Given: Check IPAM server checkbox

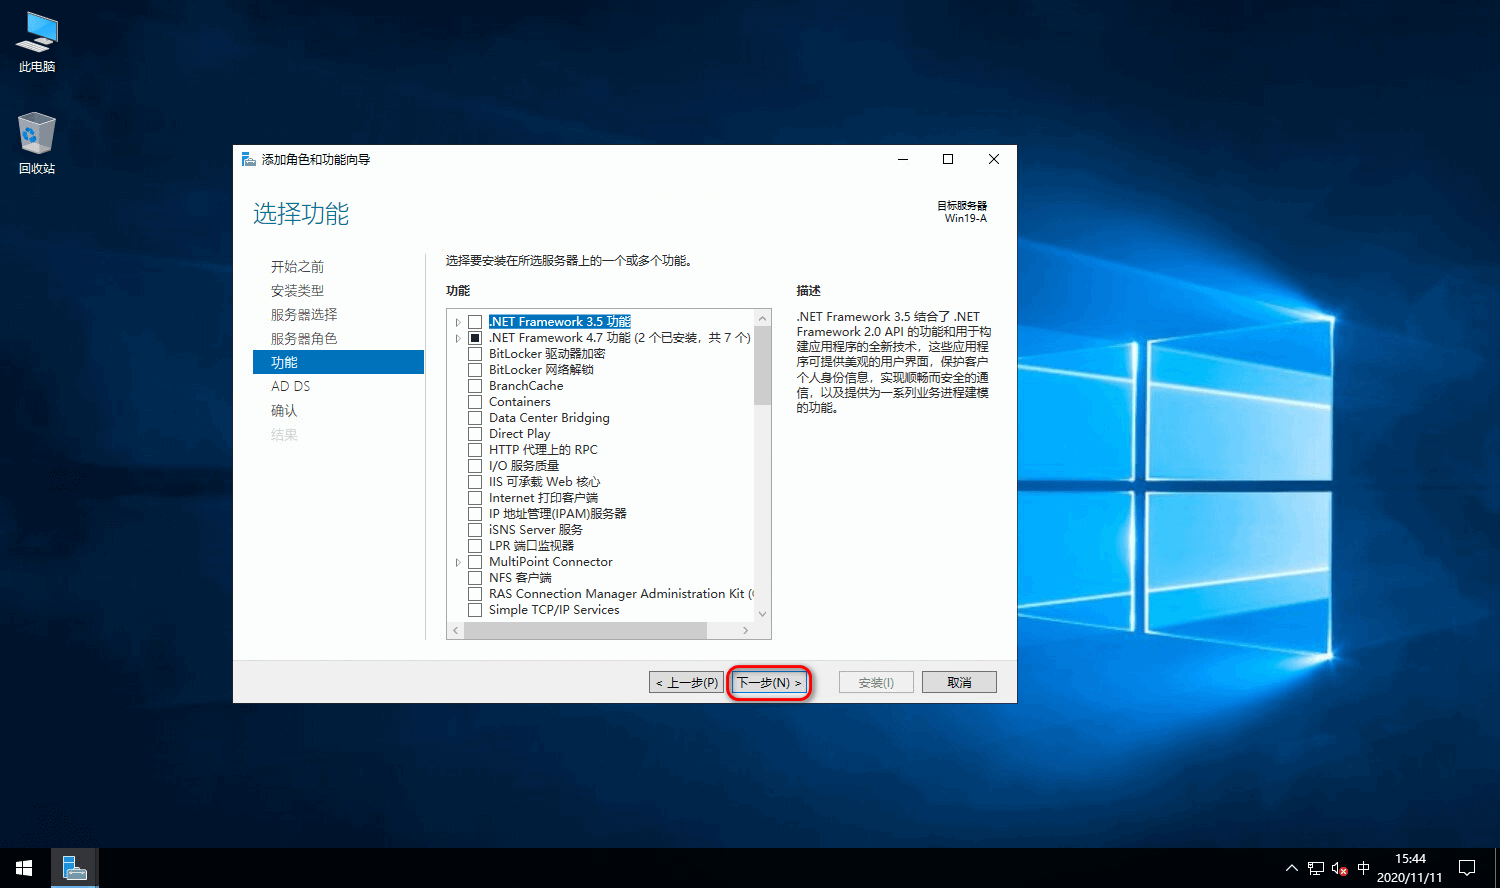Looking at the screenshot, I should point(475,514).
